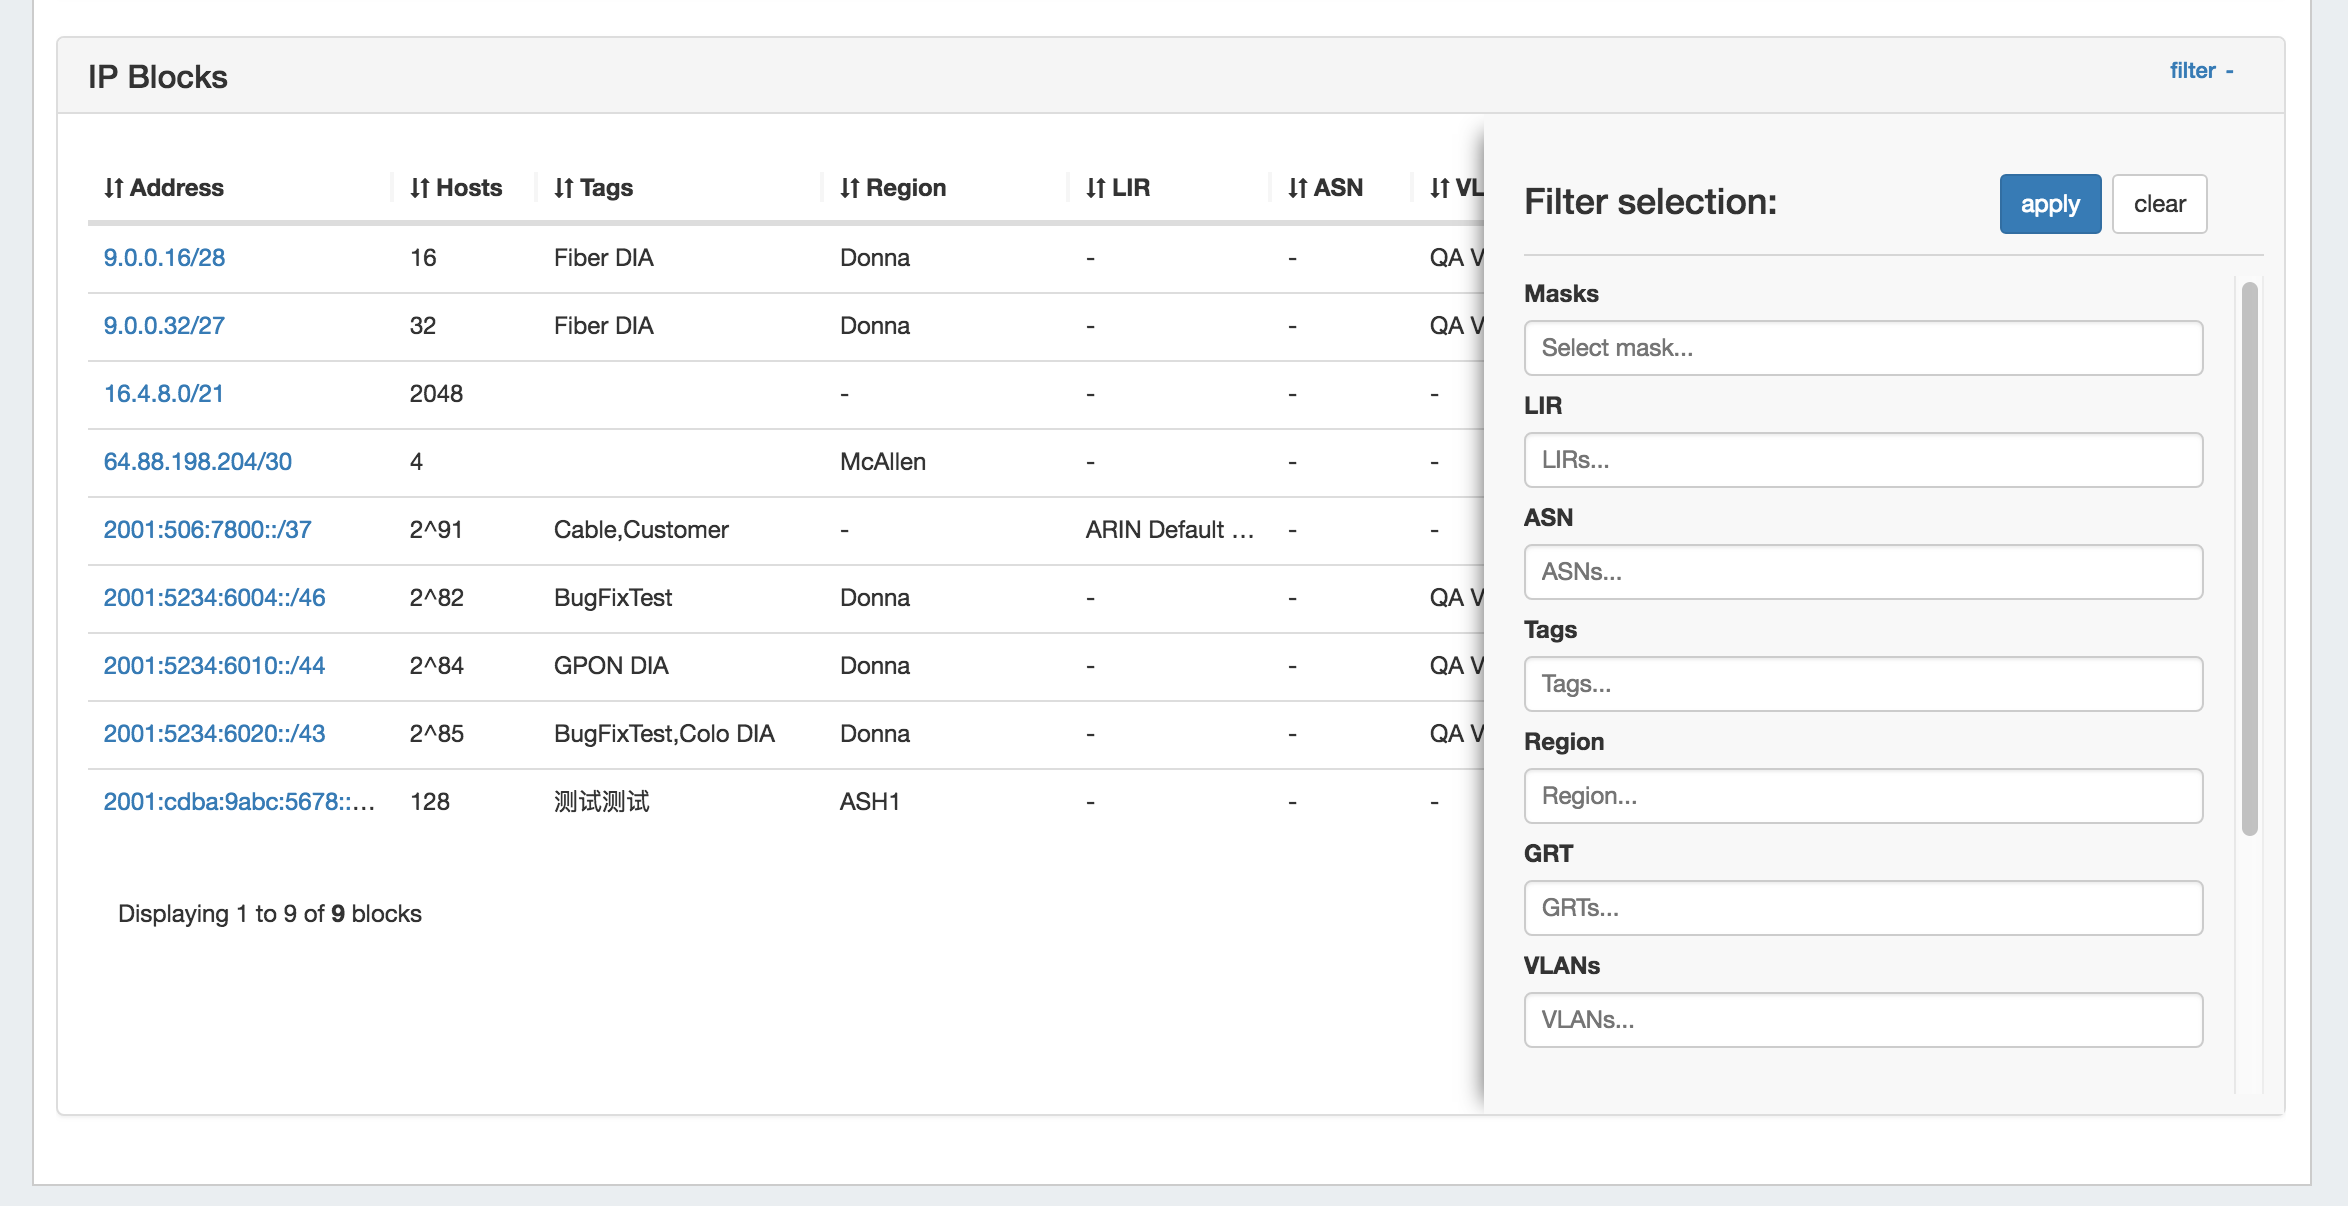Open IP block 9.0.0.16/28 link

tap(164, 258)
